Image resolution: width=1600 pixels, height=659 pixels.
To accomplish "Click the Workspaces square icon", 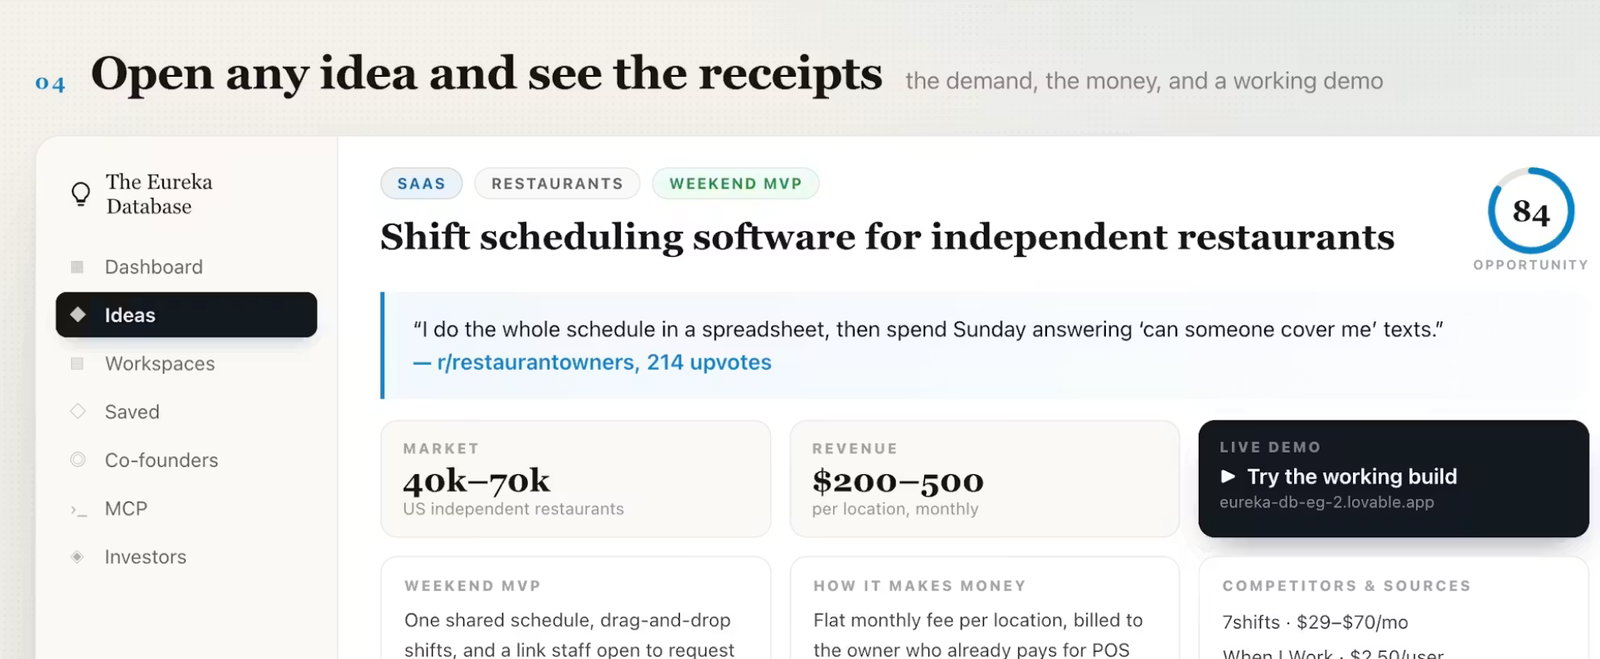I will [x=78, y=364].
